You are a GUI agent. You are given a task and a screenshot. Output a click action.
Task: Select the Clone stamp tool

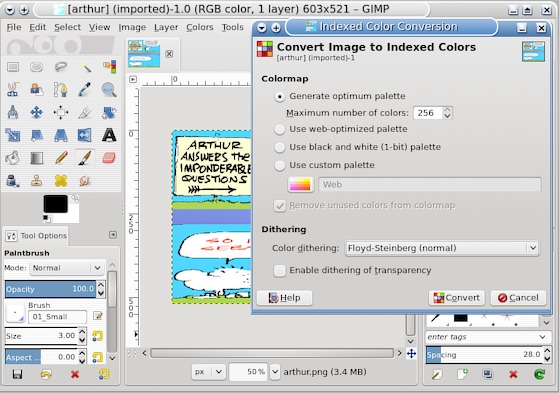[36, 181]
